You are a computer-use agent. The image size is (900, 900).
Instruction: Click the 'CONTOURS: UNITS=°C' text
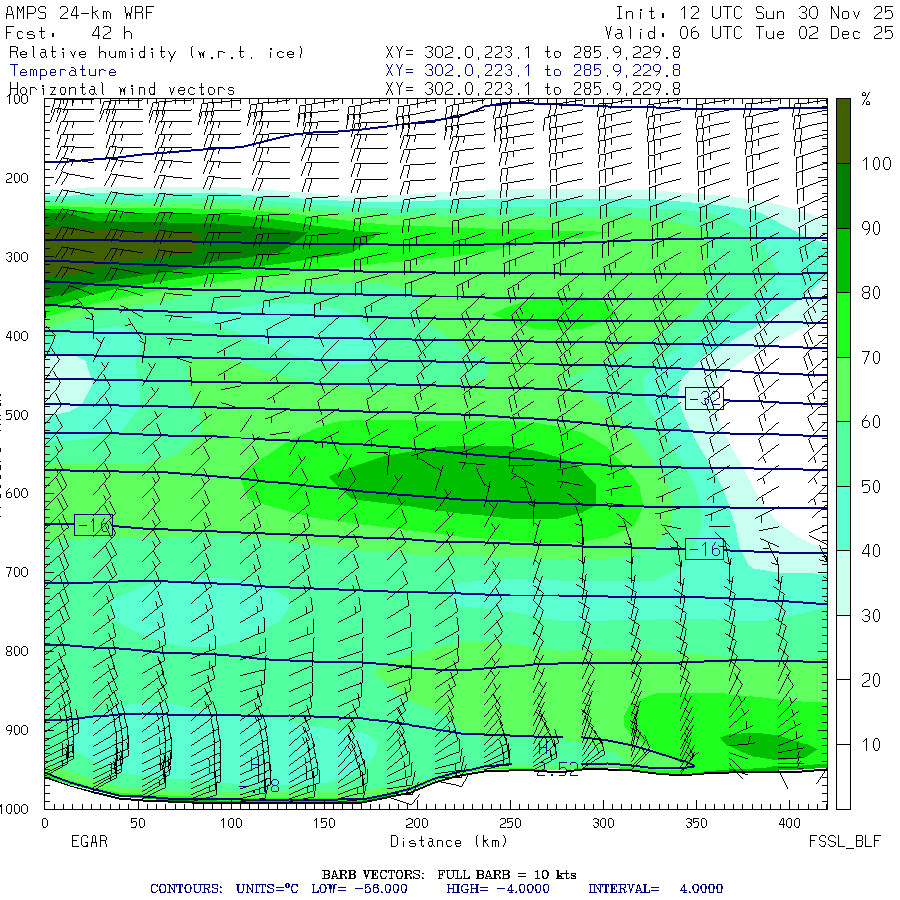tap(224, 889)
